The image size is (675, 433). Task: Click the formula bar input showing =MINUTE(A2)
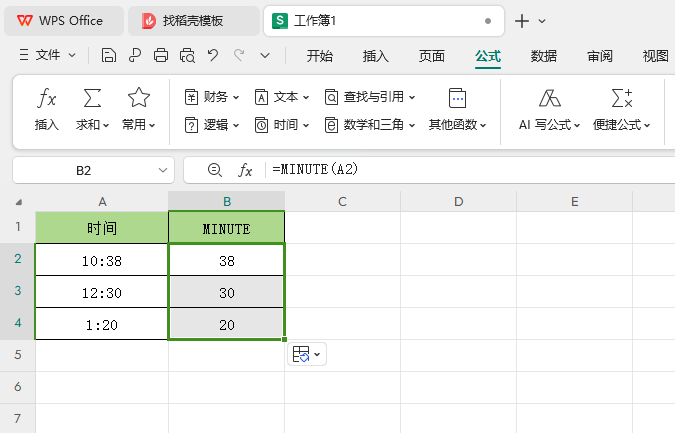450,170
